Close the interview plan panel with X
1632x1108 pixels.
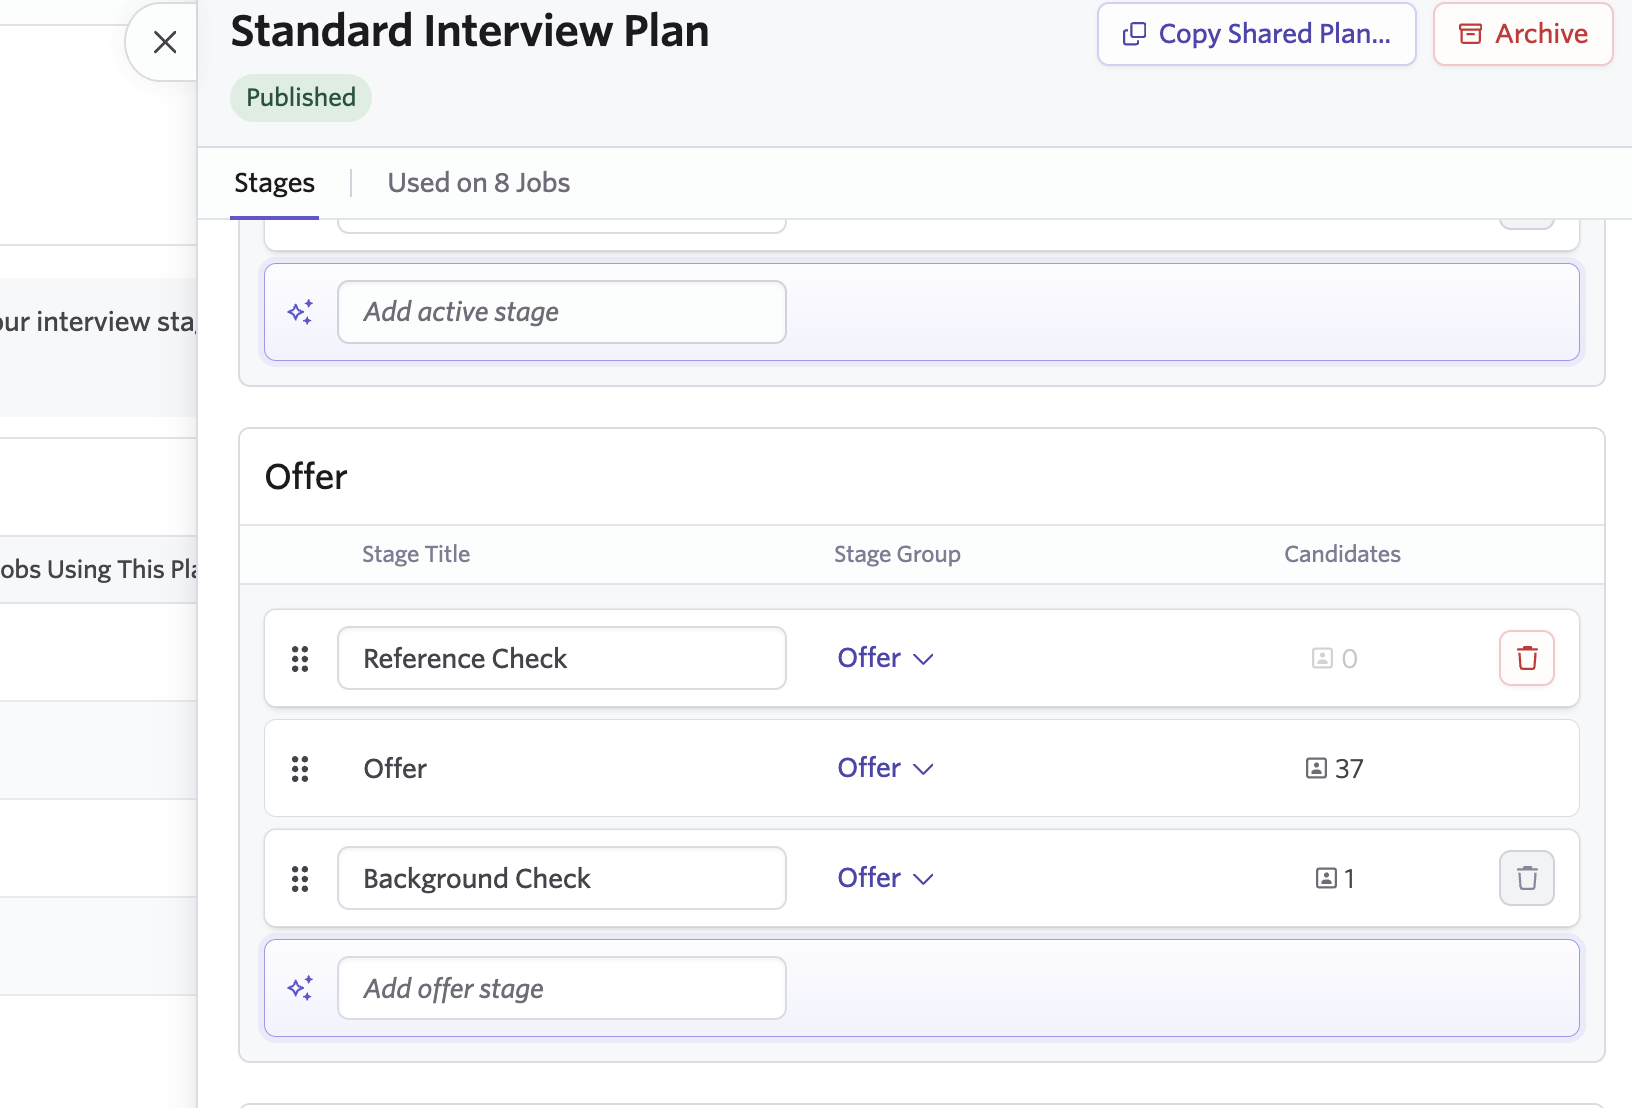[x=165, y=42]
